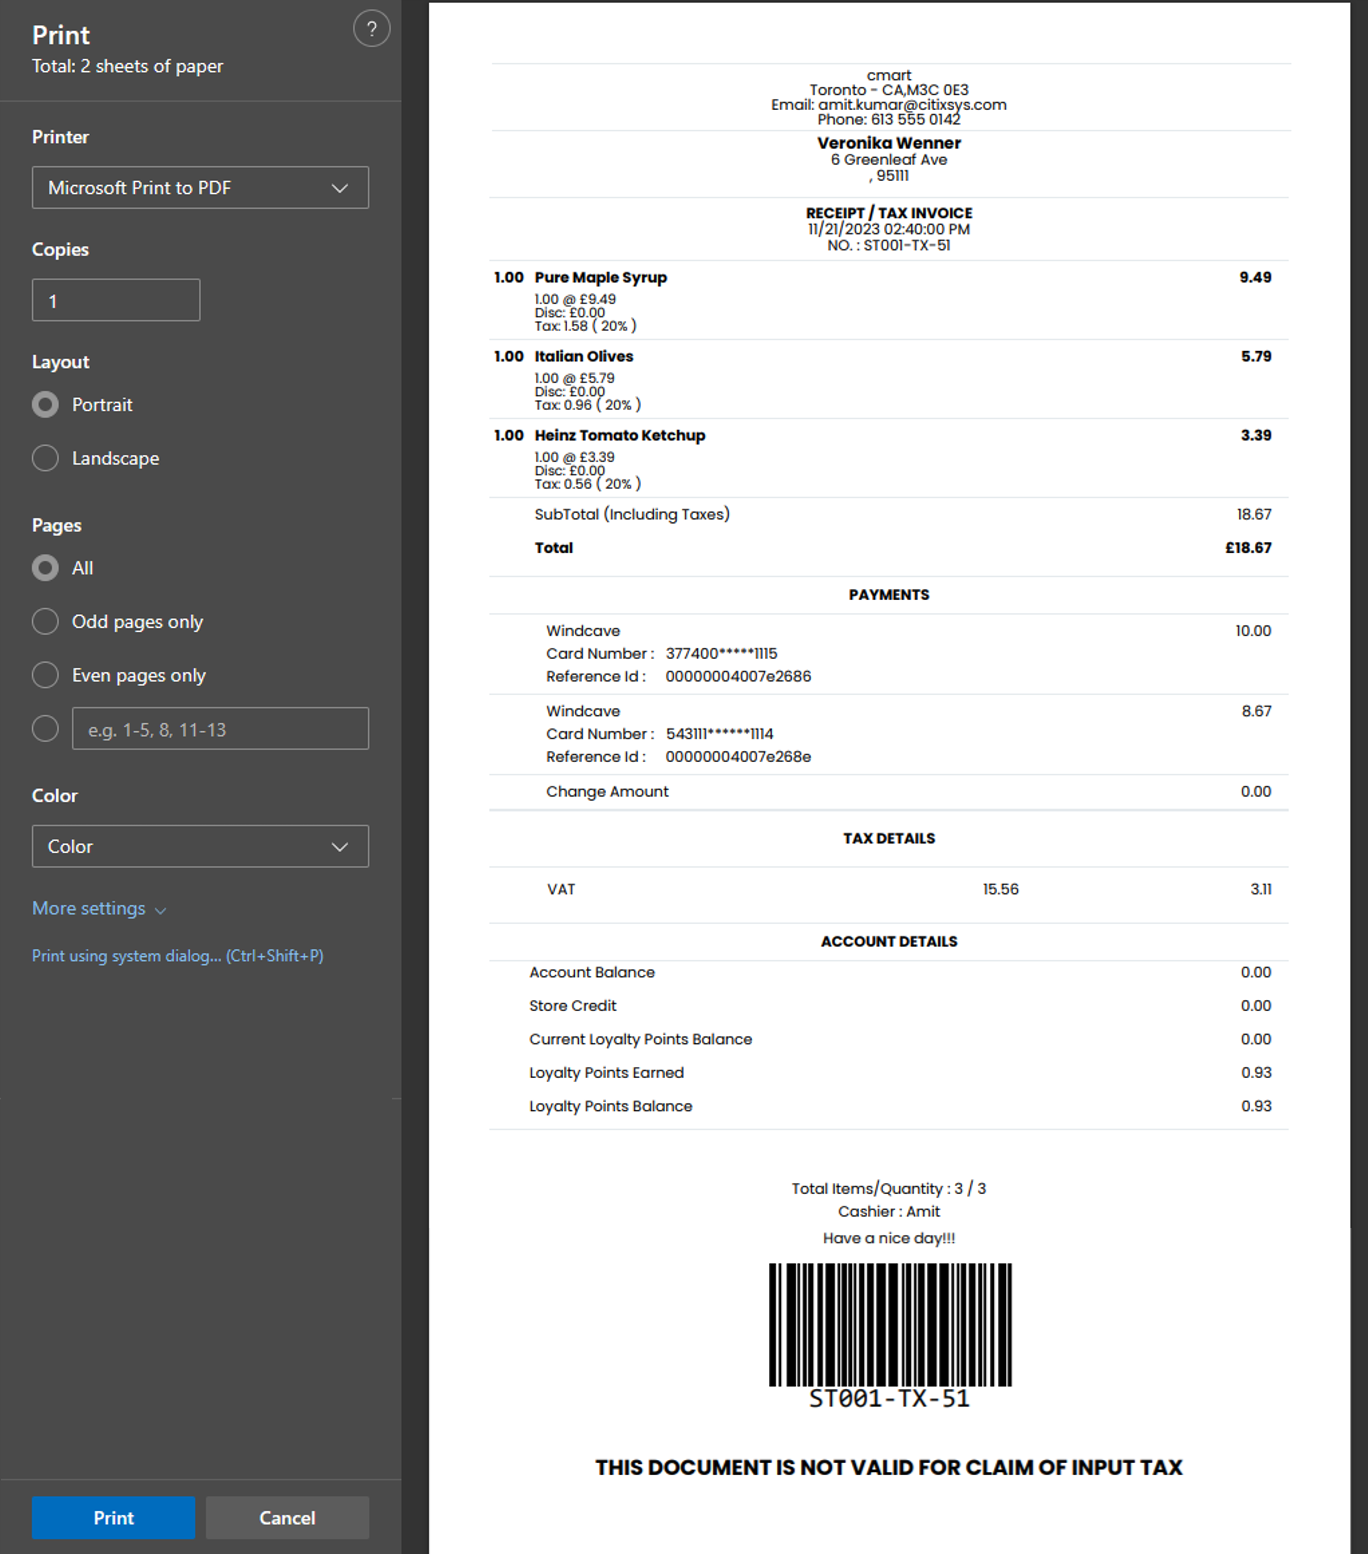Choose the All pages radio button
Screen dimensions: 1368x1554
pos(46,568)
